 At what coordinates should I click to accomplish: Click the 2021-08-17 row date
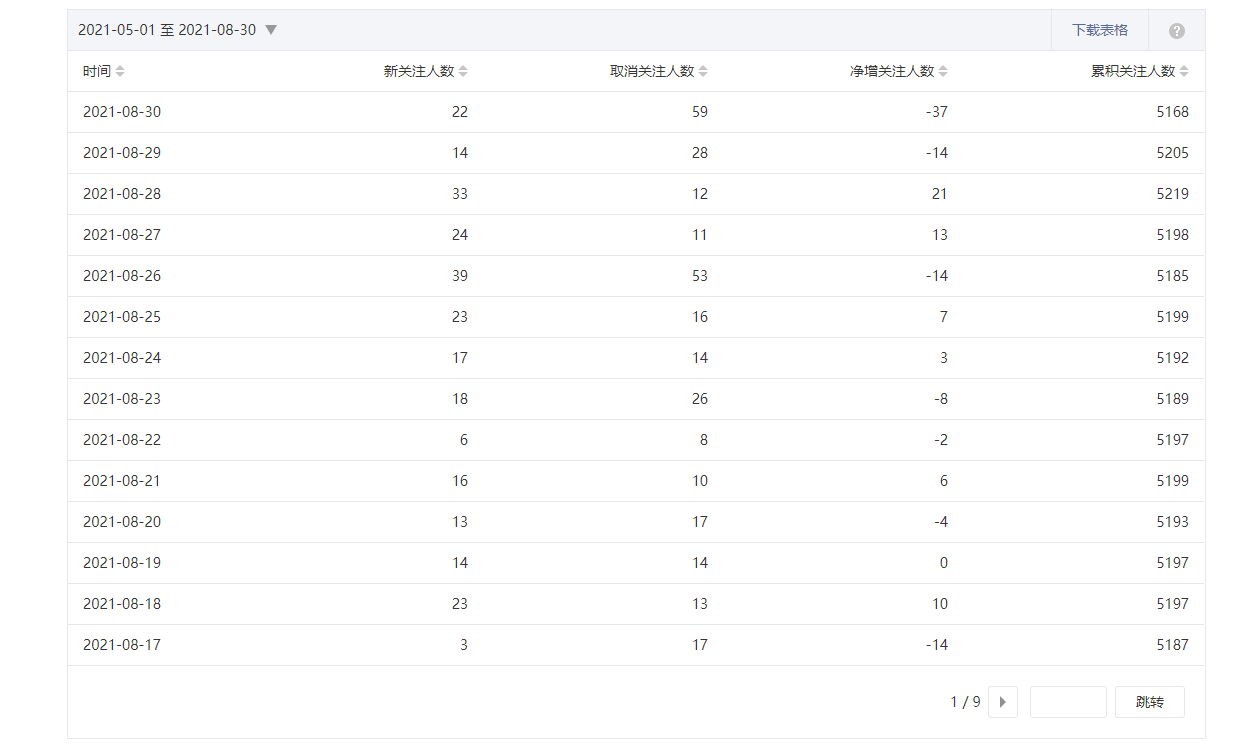coord(122,645)
